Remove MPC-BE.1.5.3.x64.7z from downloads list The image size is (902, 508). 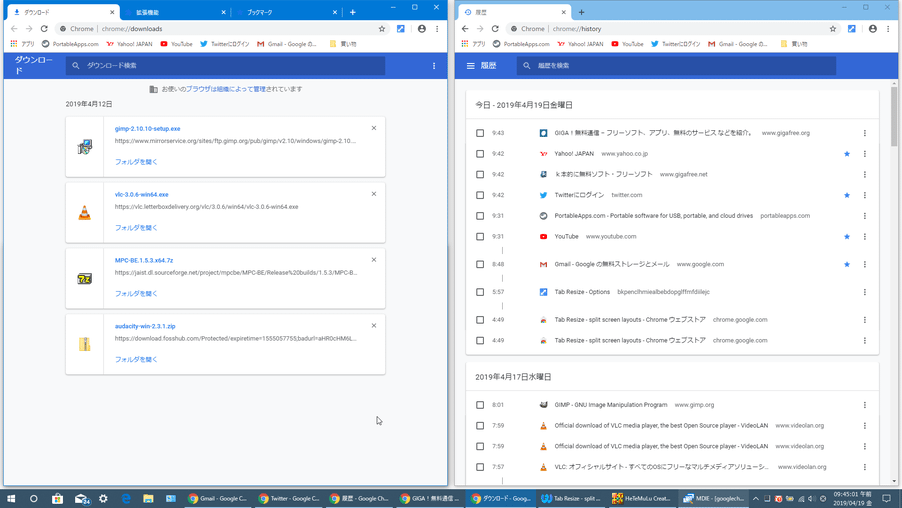point(374,260)
